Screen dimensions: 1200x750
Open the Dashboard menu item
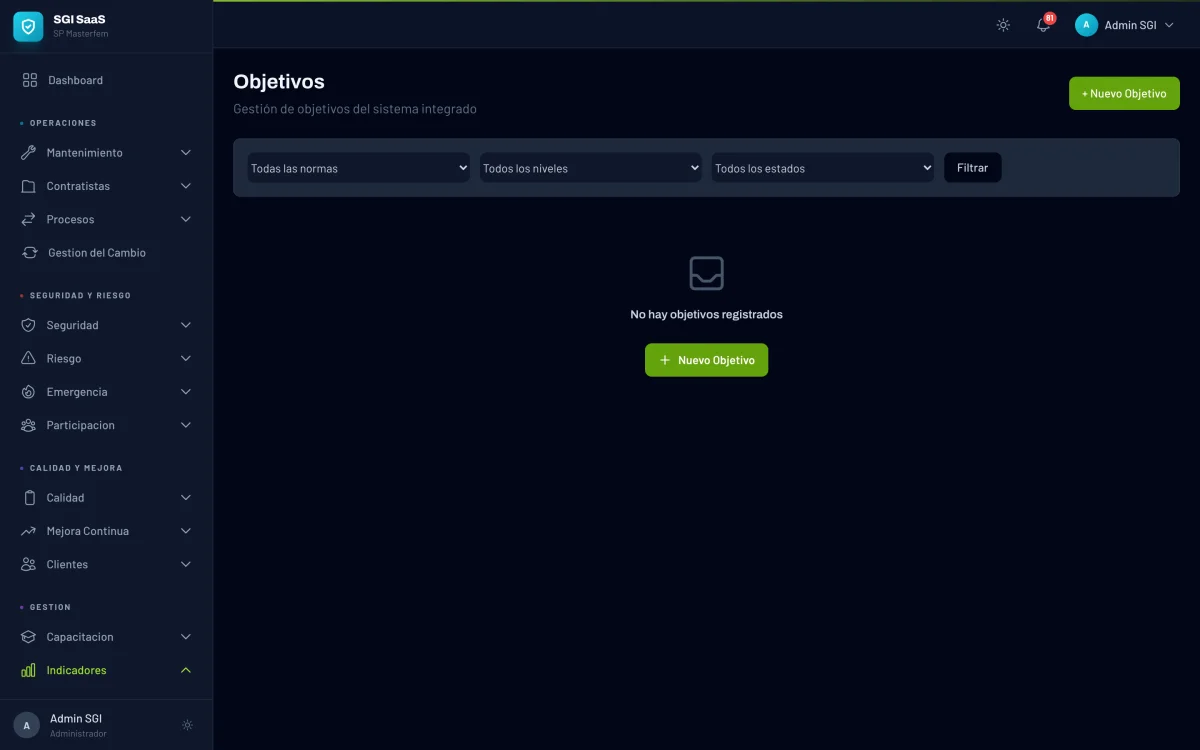(75, 80)
